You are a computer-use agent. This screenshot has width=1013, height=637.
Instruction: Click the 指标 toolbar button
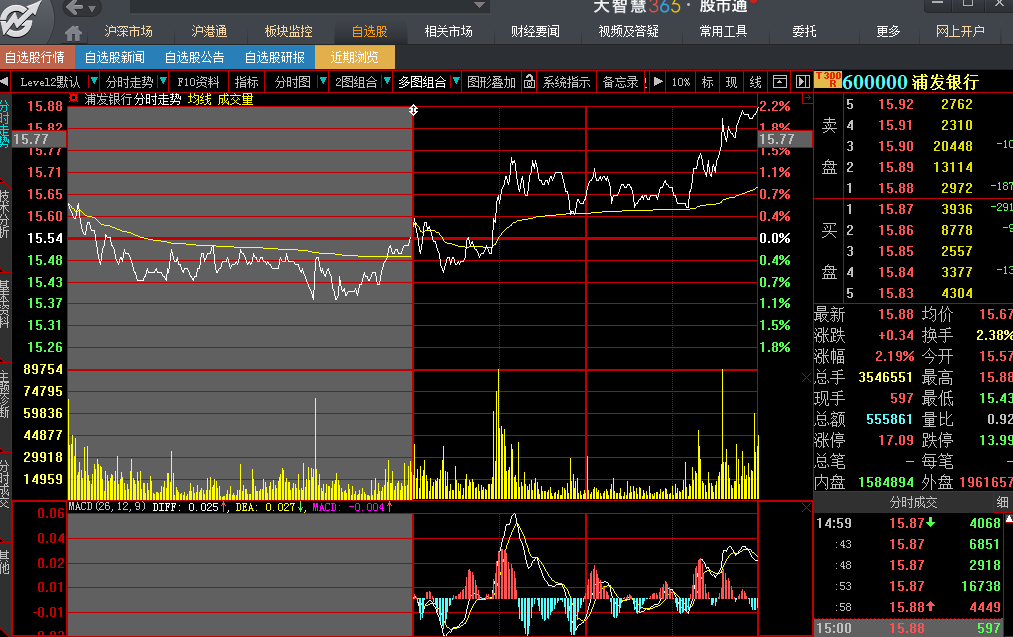246,82
